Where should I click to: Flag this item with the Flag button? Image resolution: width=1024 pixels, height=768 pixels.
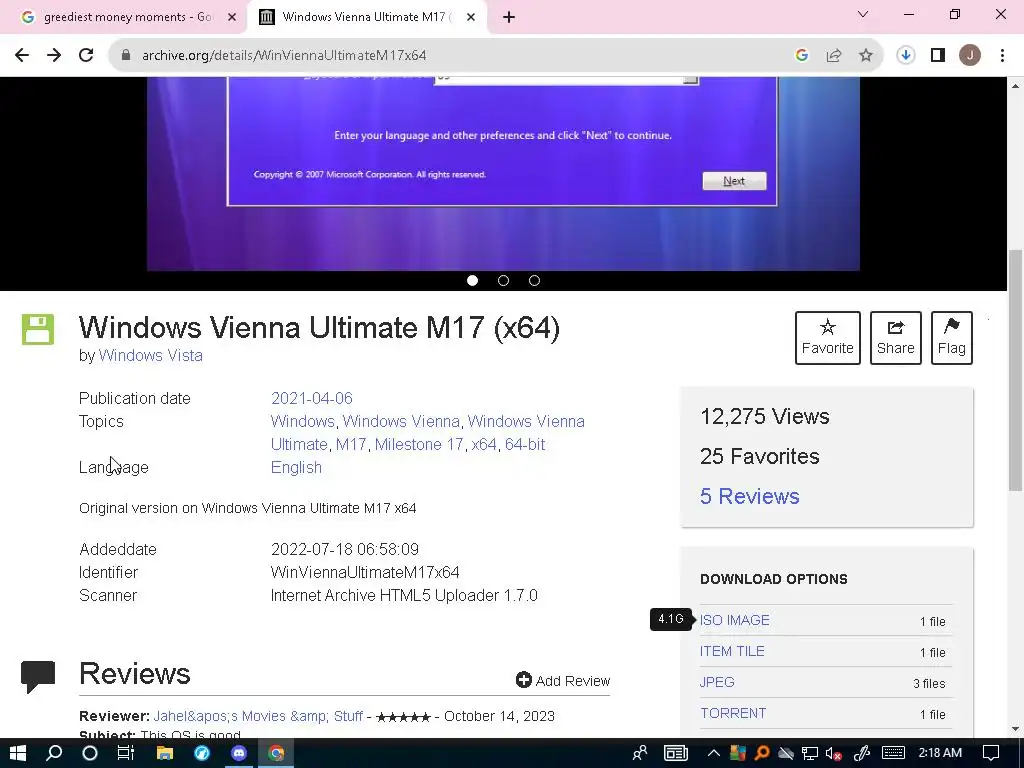(952, 338)
